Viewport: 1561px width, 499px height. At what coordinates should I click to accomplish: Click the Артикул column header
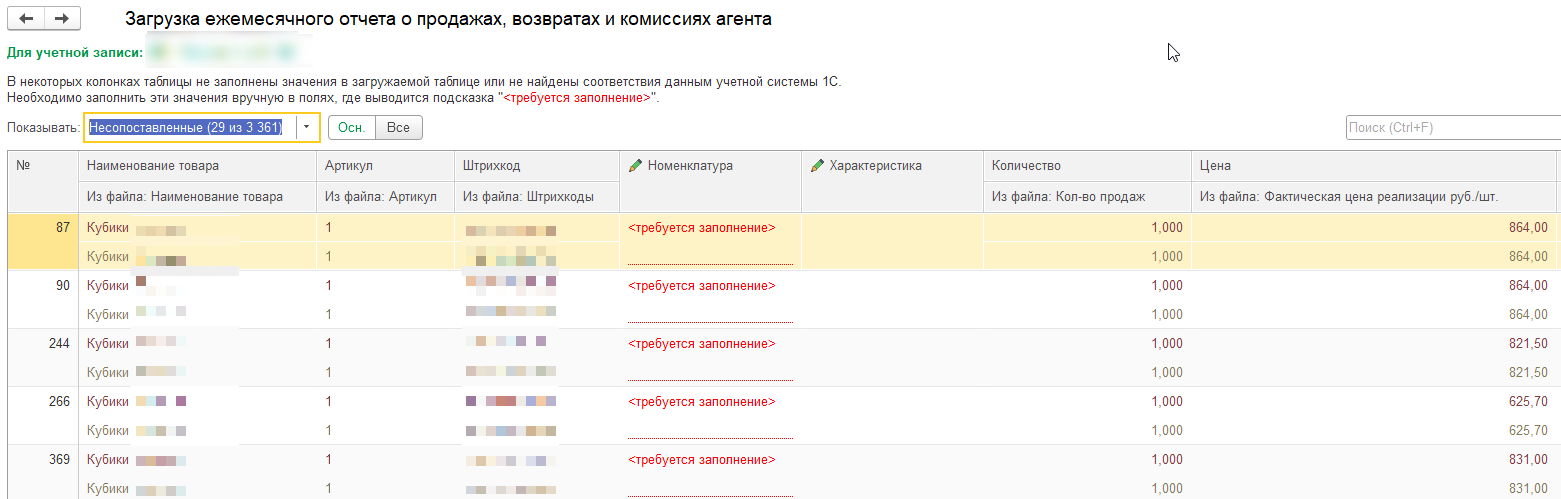point(386,166)
